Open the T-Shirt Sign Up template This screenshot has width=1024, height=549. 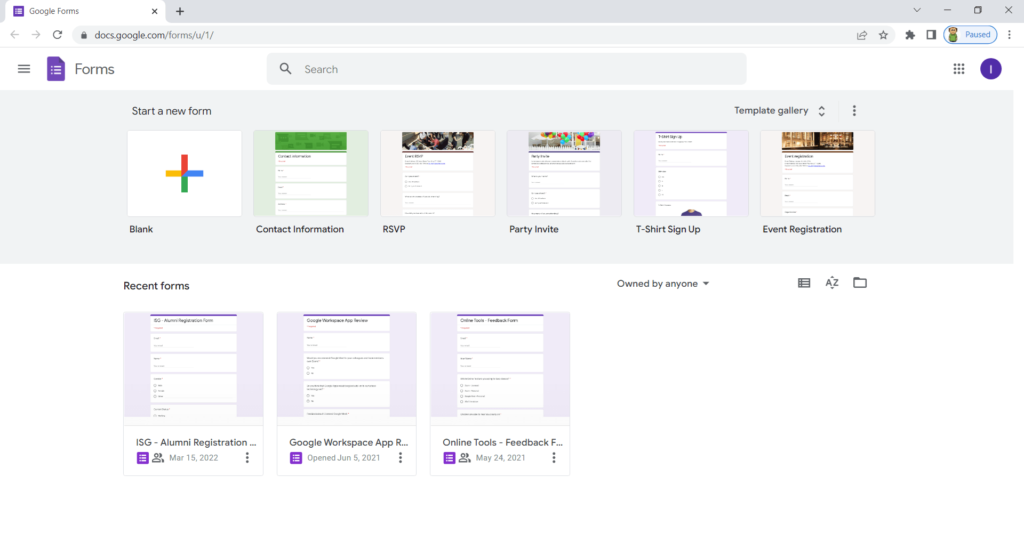pos(691,174)
